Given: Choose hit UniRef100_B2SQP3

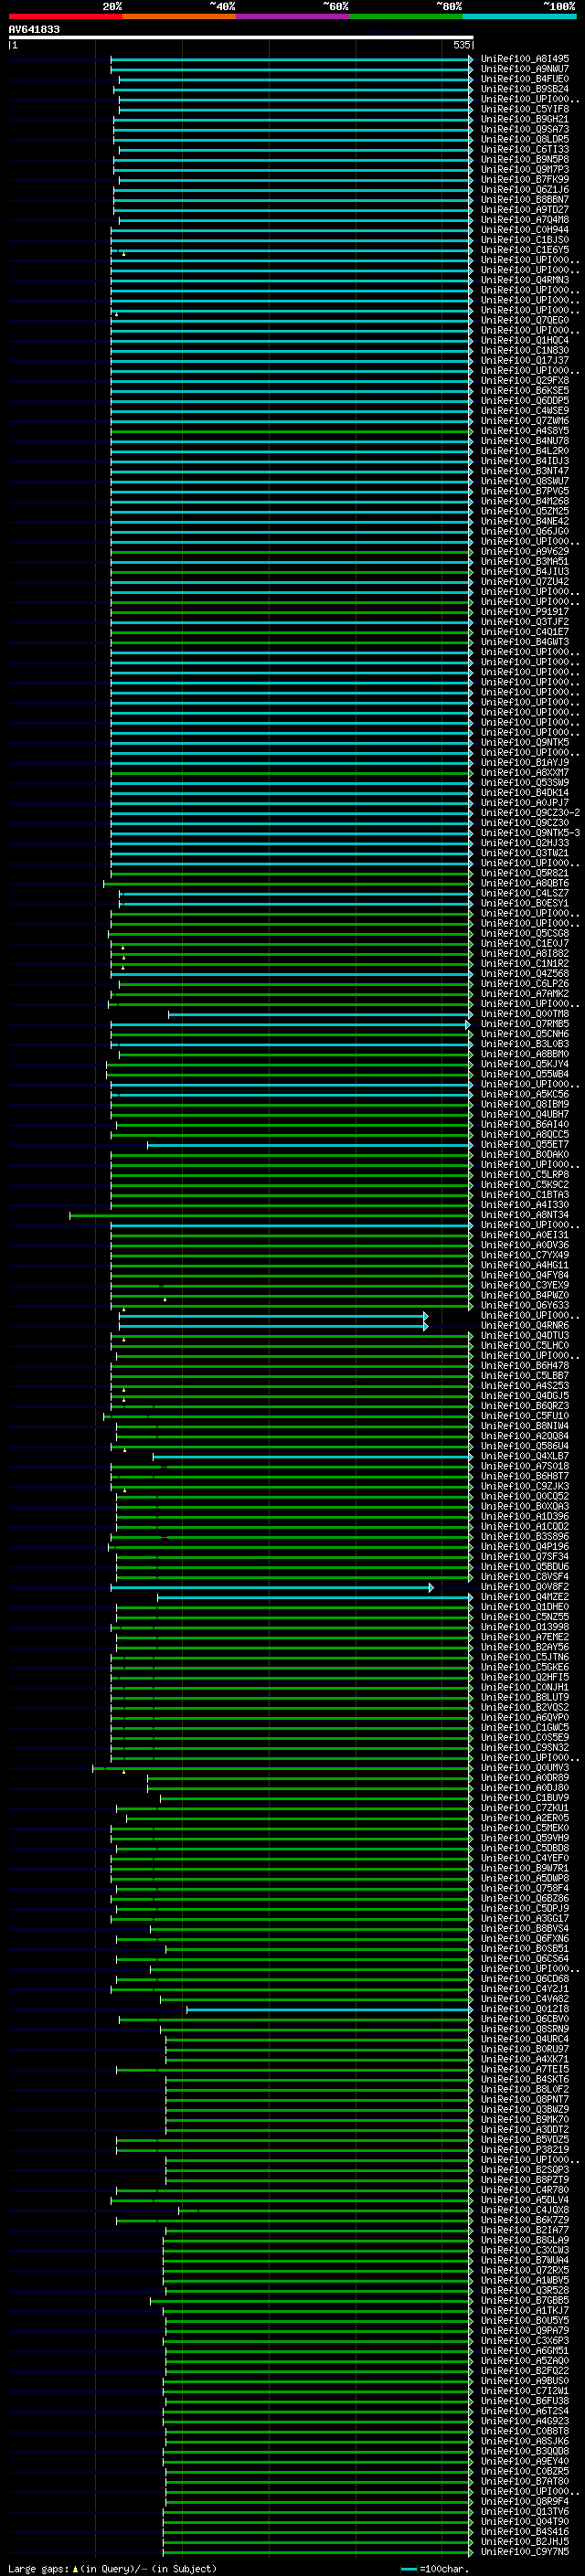Looking at the screenshot, I should coord(524,2169).
